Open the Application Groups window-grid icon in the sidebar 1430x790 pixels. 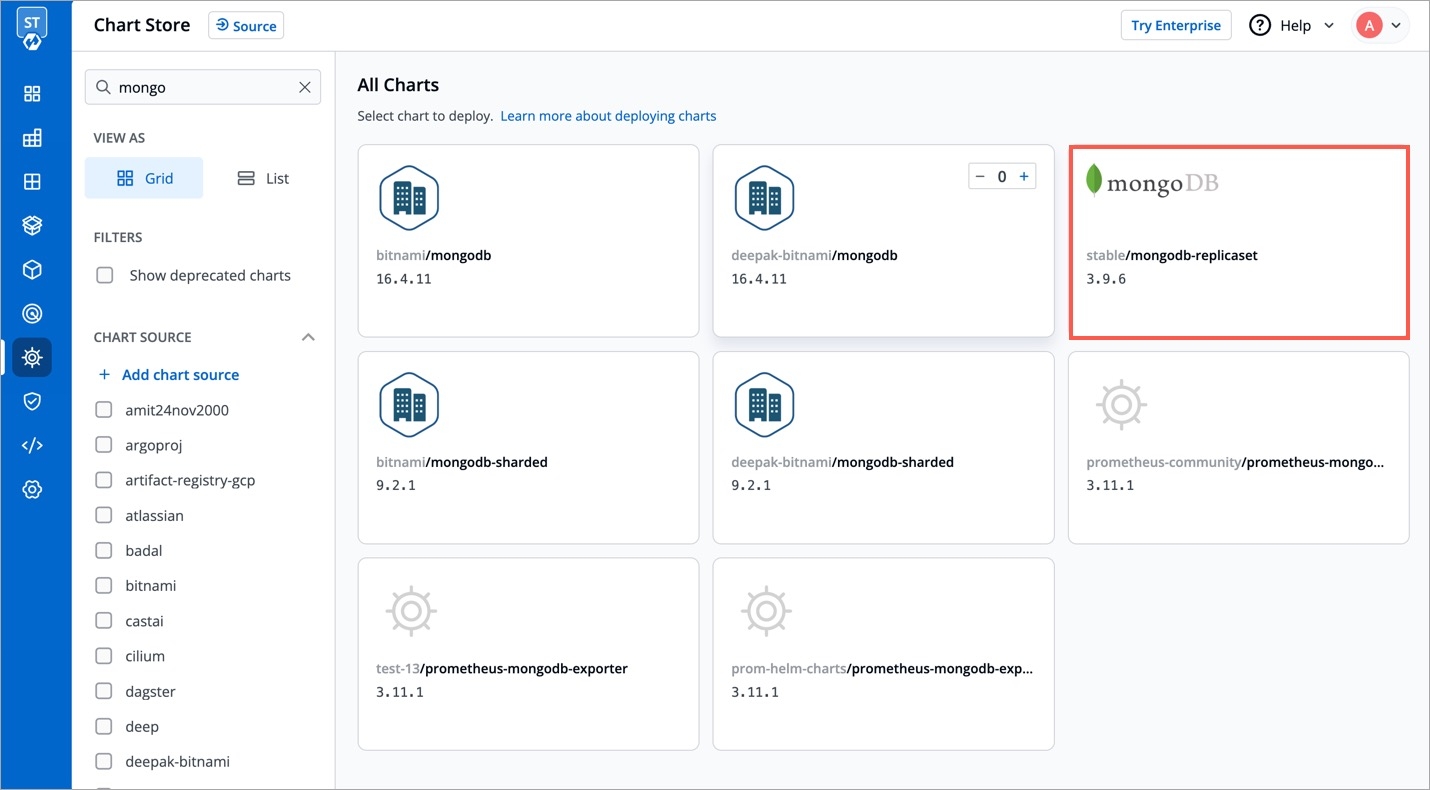coord(32,182)
